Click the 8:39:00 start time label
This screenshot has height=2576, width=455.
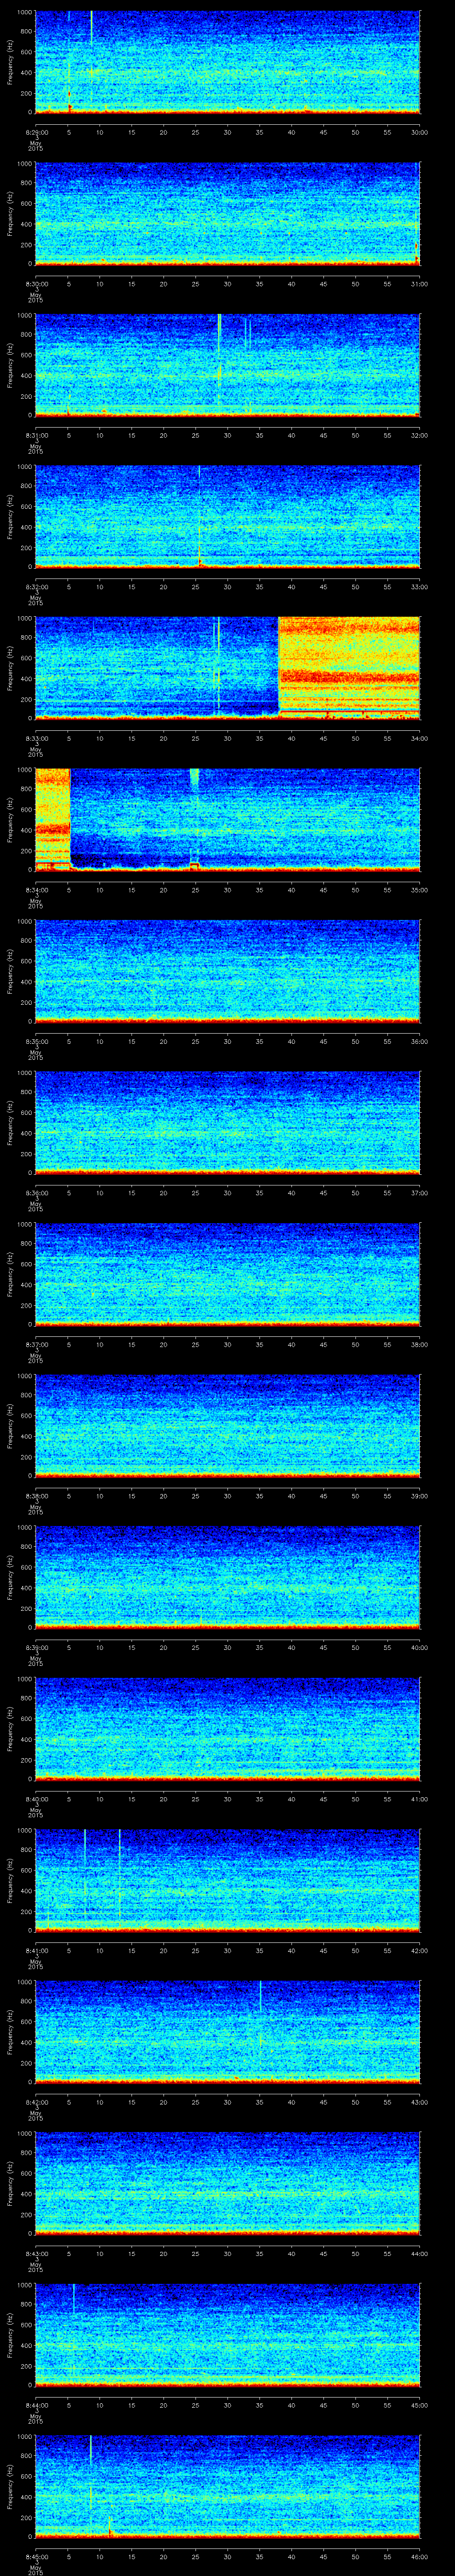pos(36,1647)
